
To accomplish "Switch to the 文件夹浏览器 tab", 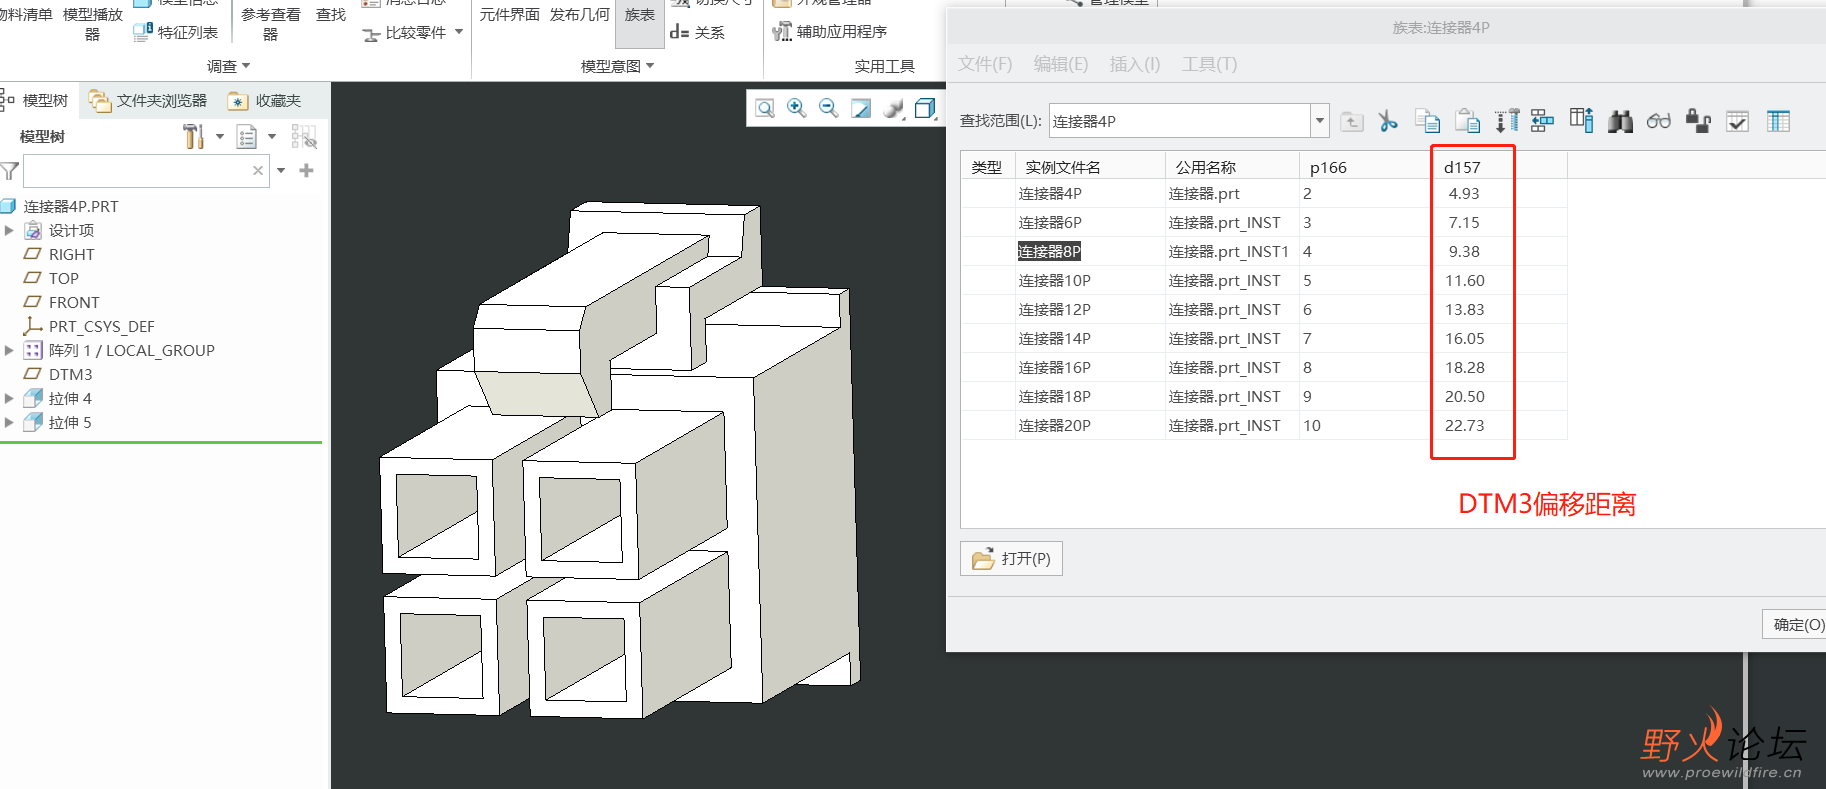I will point(148,100).
